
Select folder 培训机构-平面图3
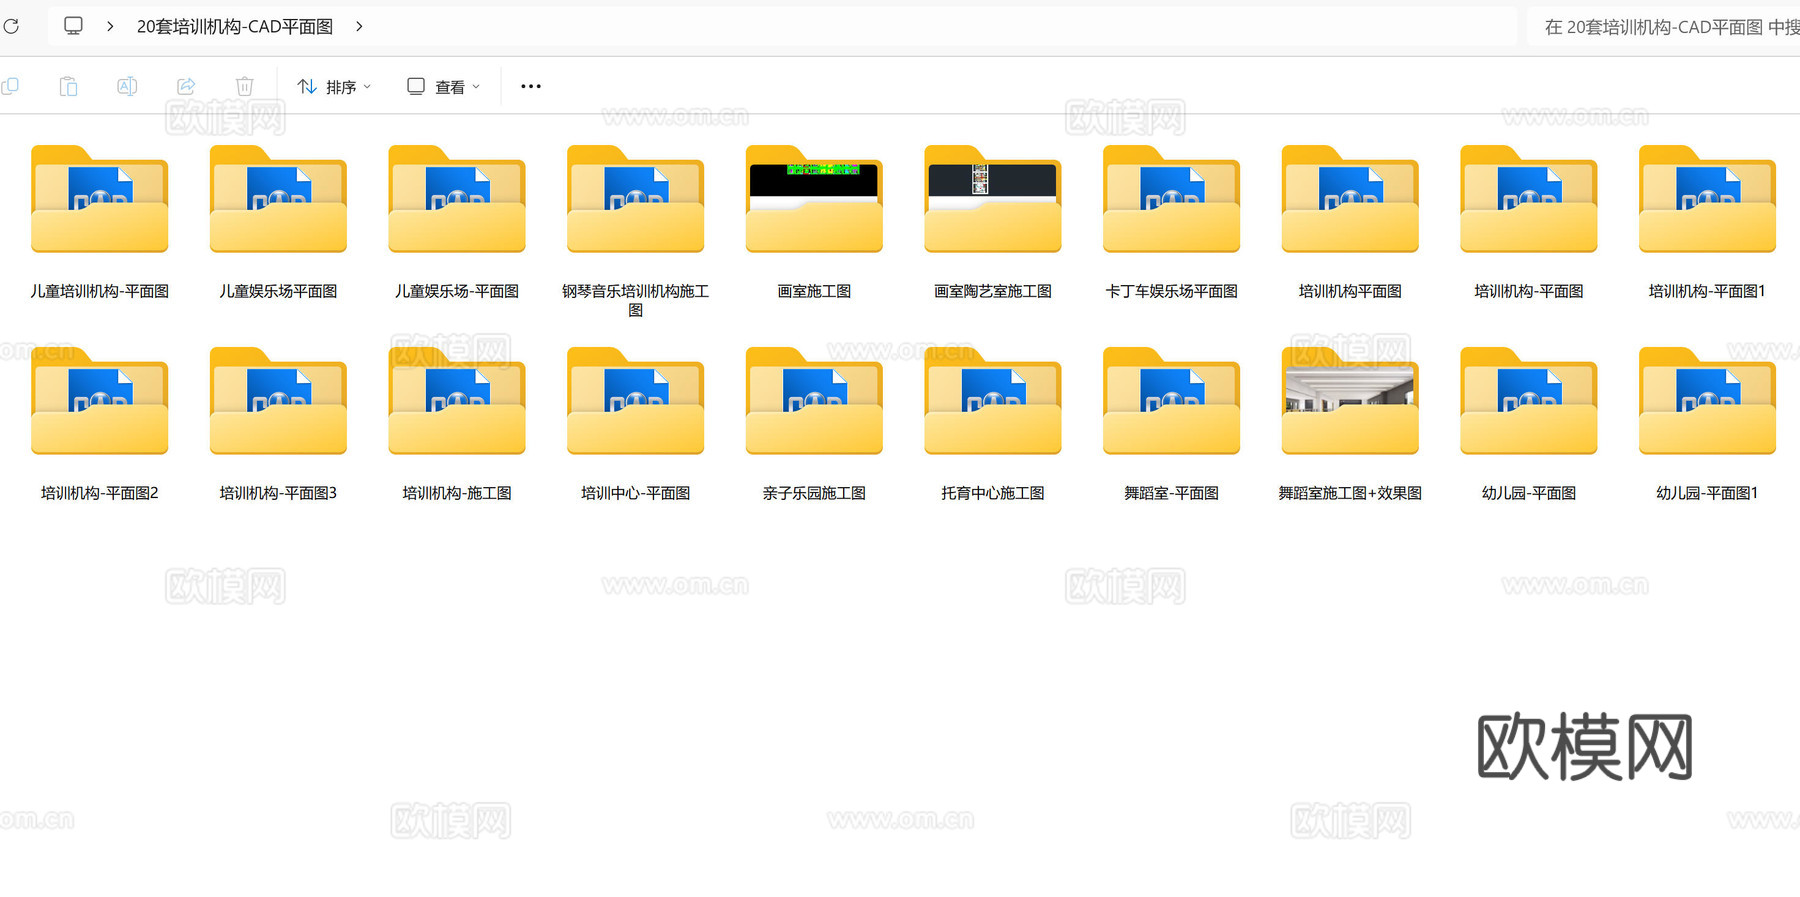(x=278, y=424)
